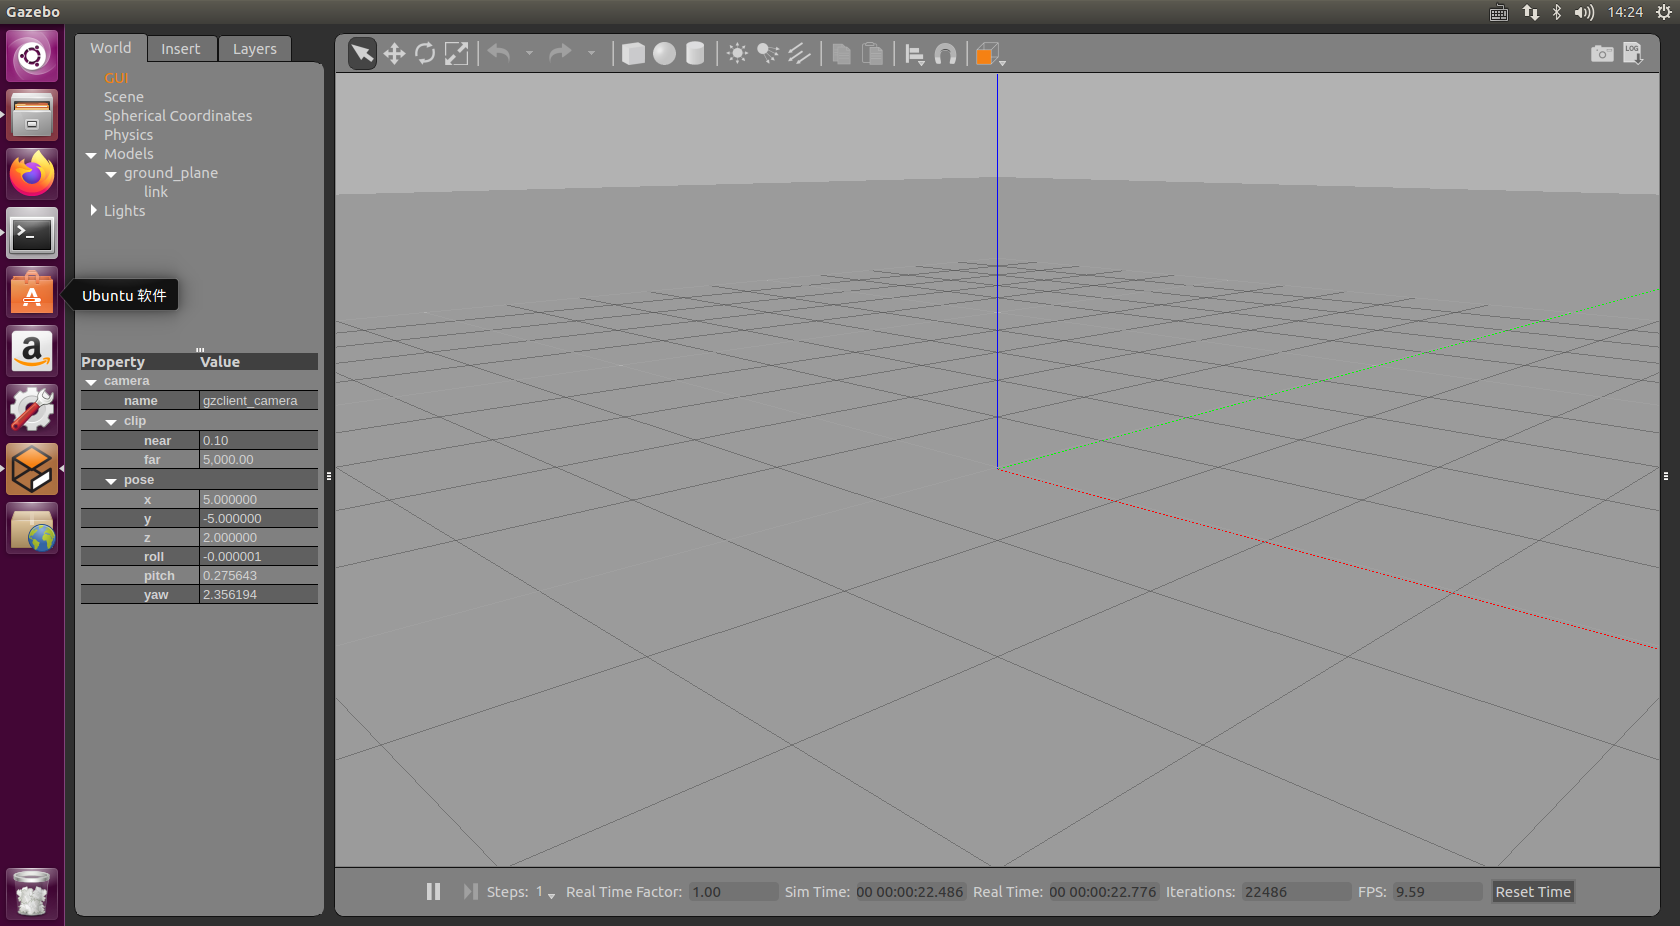Click pose y value -5.000000

pyautogui.click(x=258, y=519)
